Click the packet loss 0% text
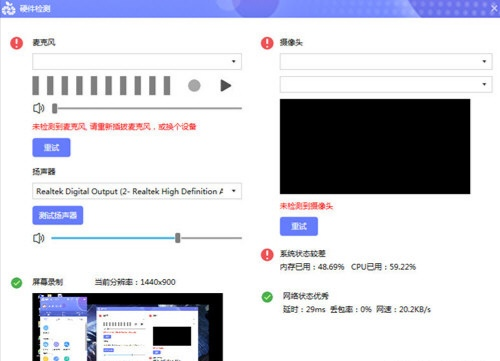This screenshot has height=361, width=500. coord(351,309)
